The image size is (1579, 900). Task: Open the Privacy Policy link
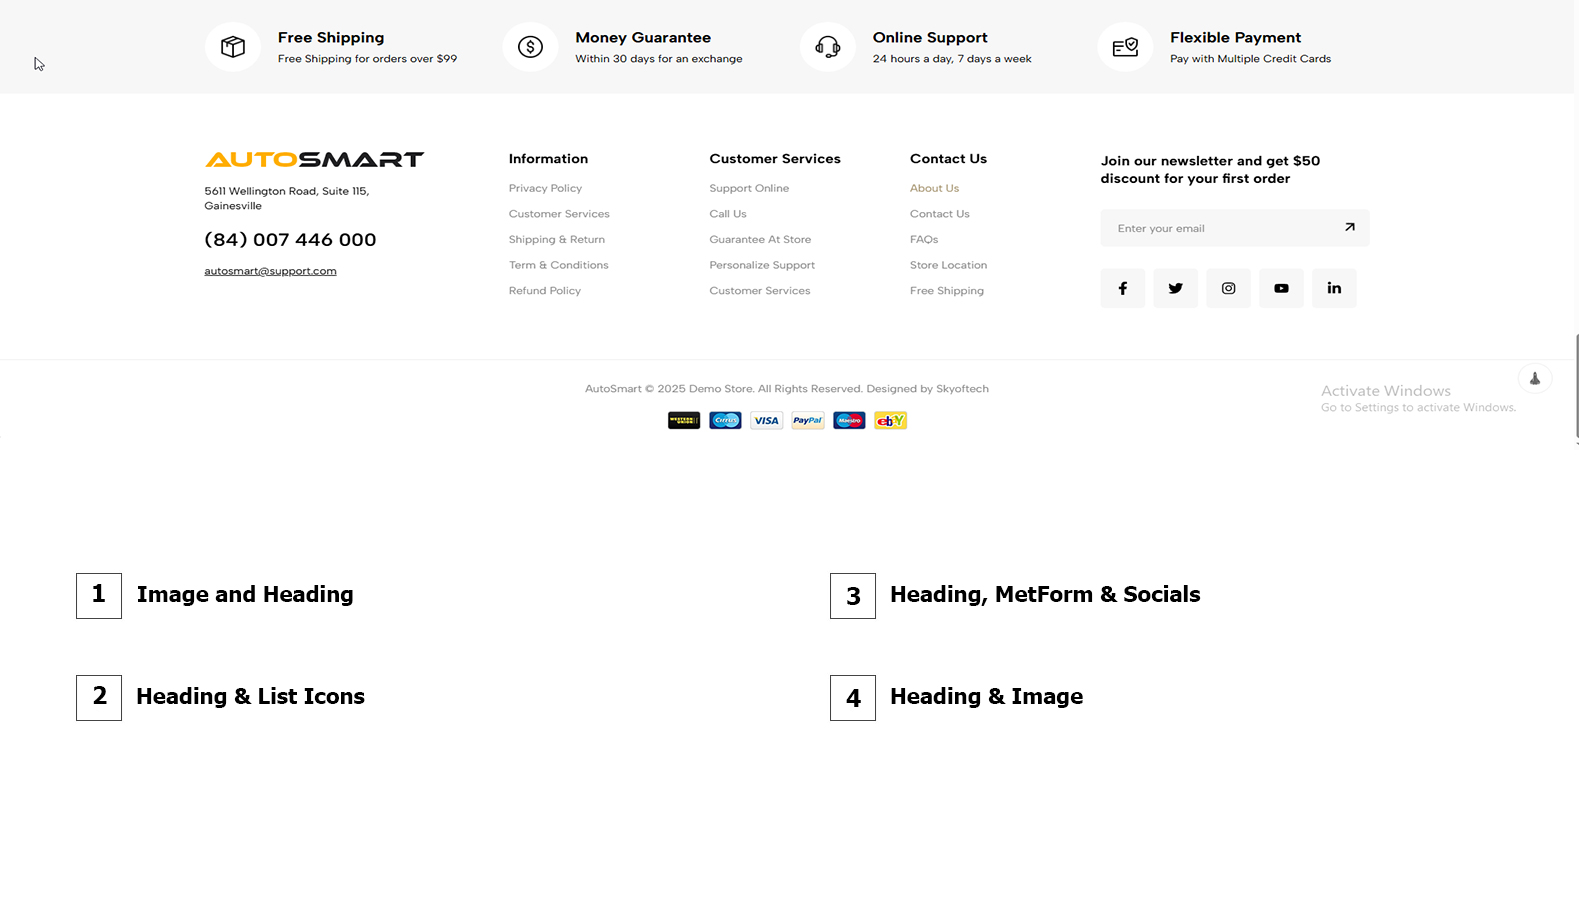pos(545,188)
